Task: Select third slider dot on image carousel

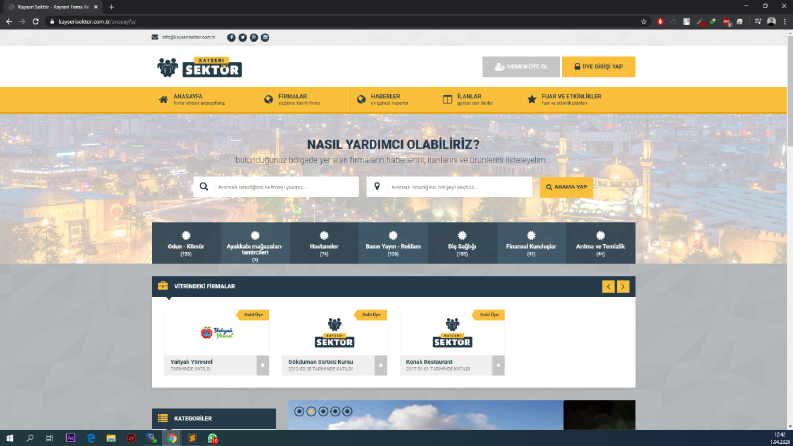Action: pyautogui.click(x=323, y=412)
